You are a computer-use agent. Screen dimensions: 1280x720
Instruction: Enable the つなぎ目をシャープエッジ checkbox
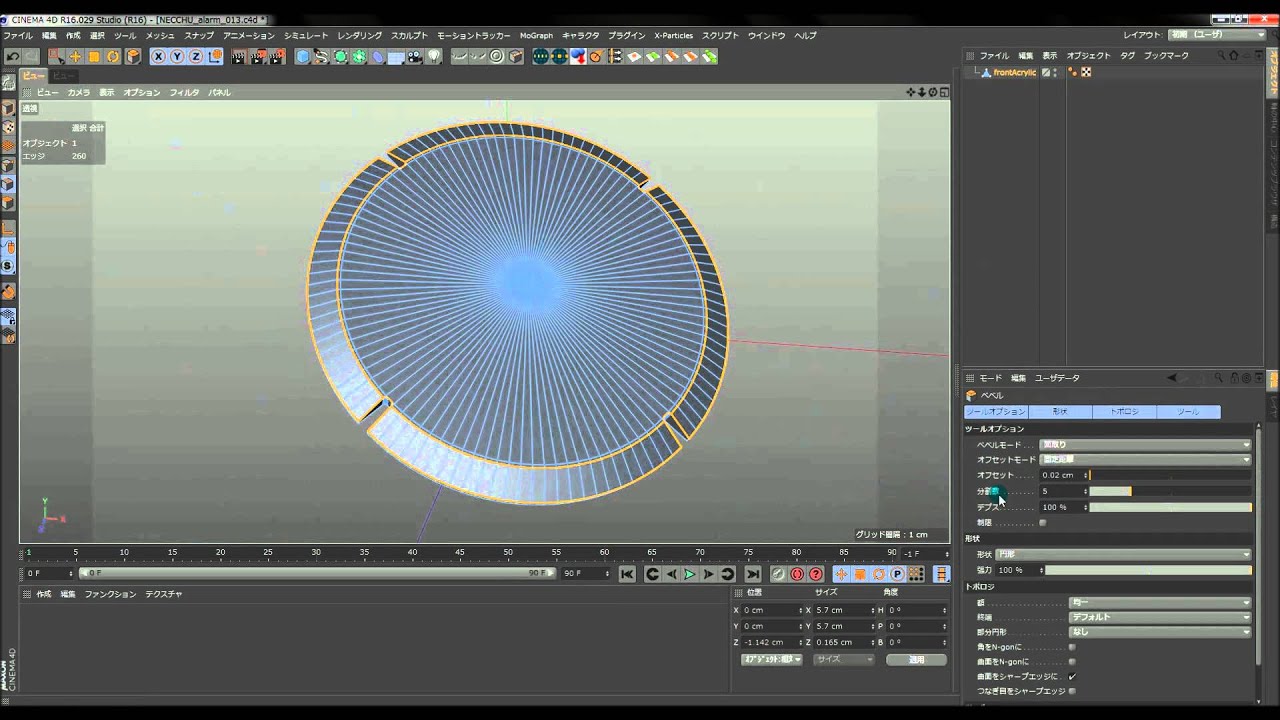[1072, 691]
